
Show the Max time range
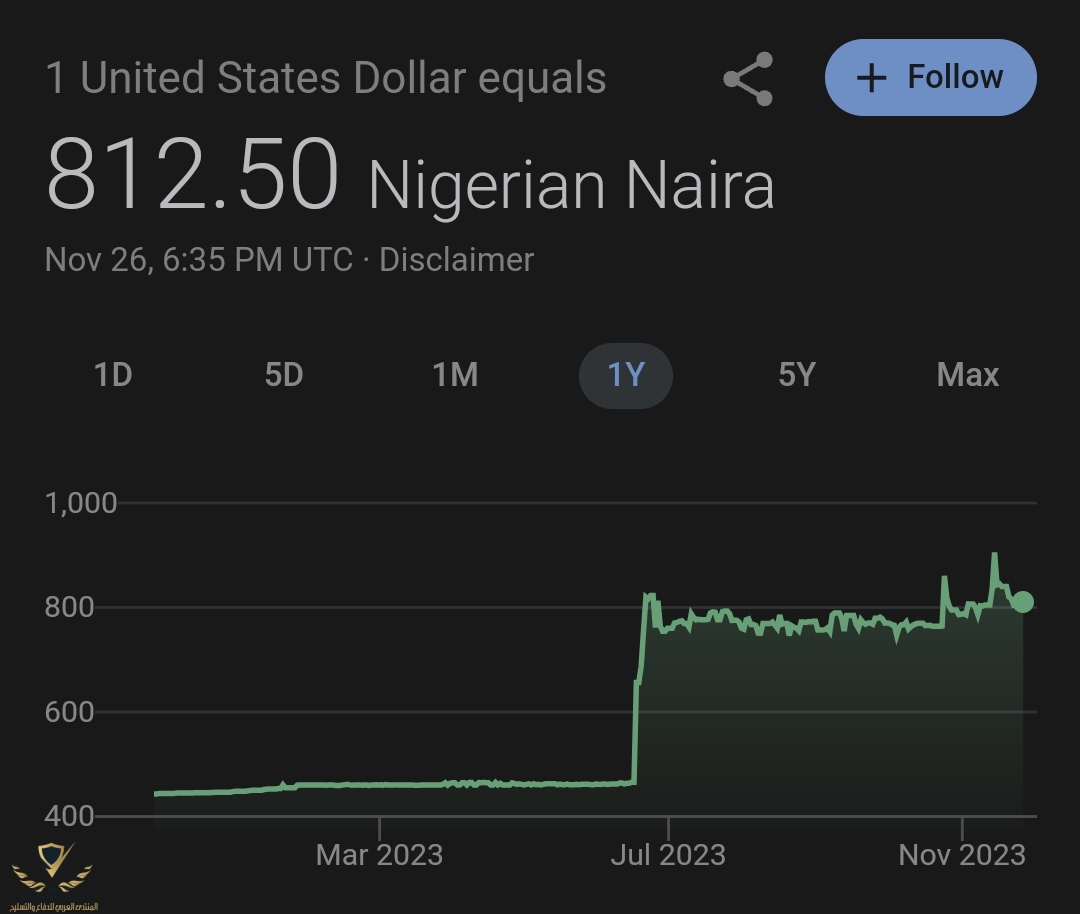(967, 375)
